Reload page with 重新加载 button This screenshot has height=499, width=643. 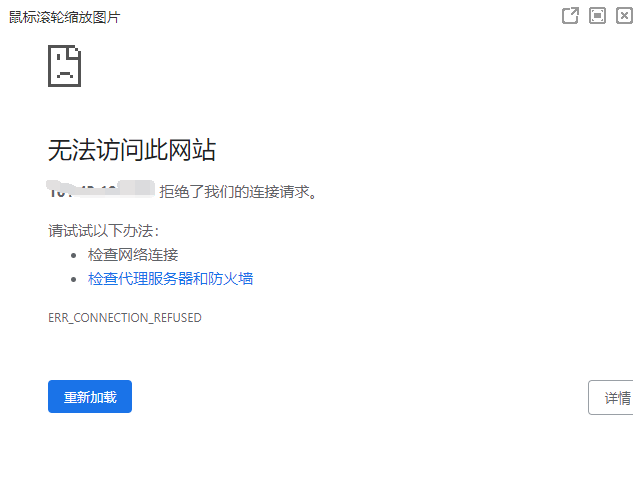coord(90,396)
